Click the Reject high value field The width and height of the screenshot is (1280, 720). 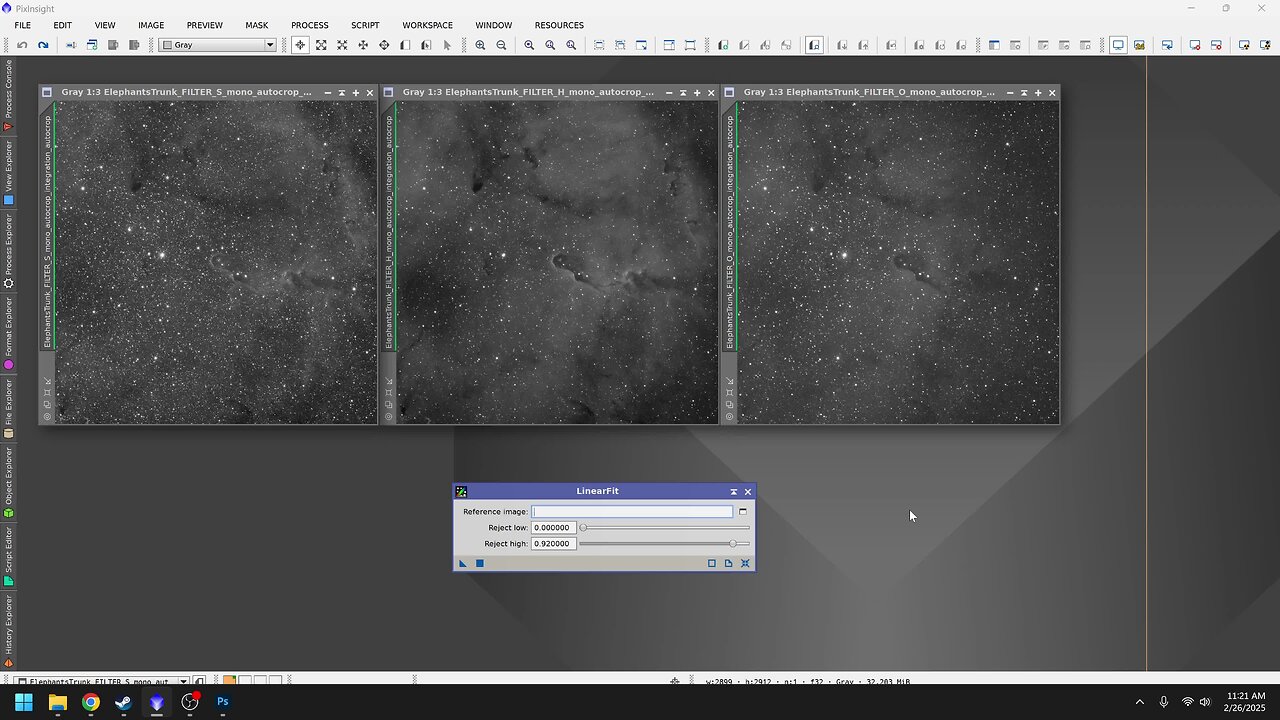(x=553, y=544)
